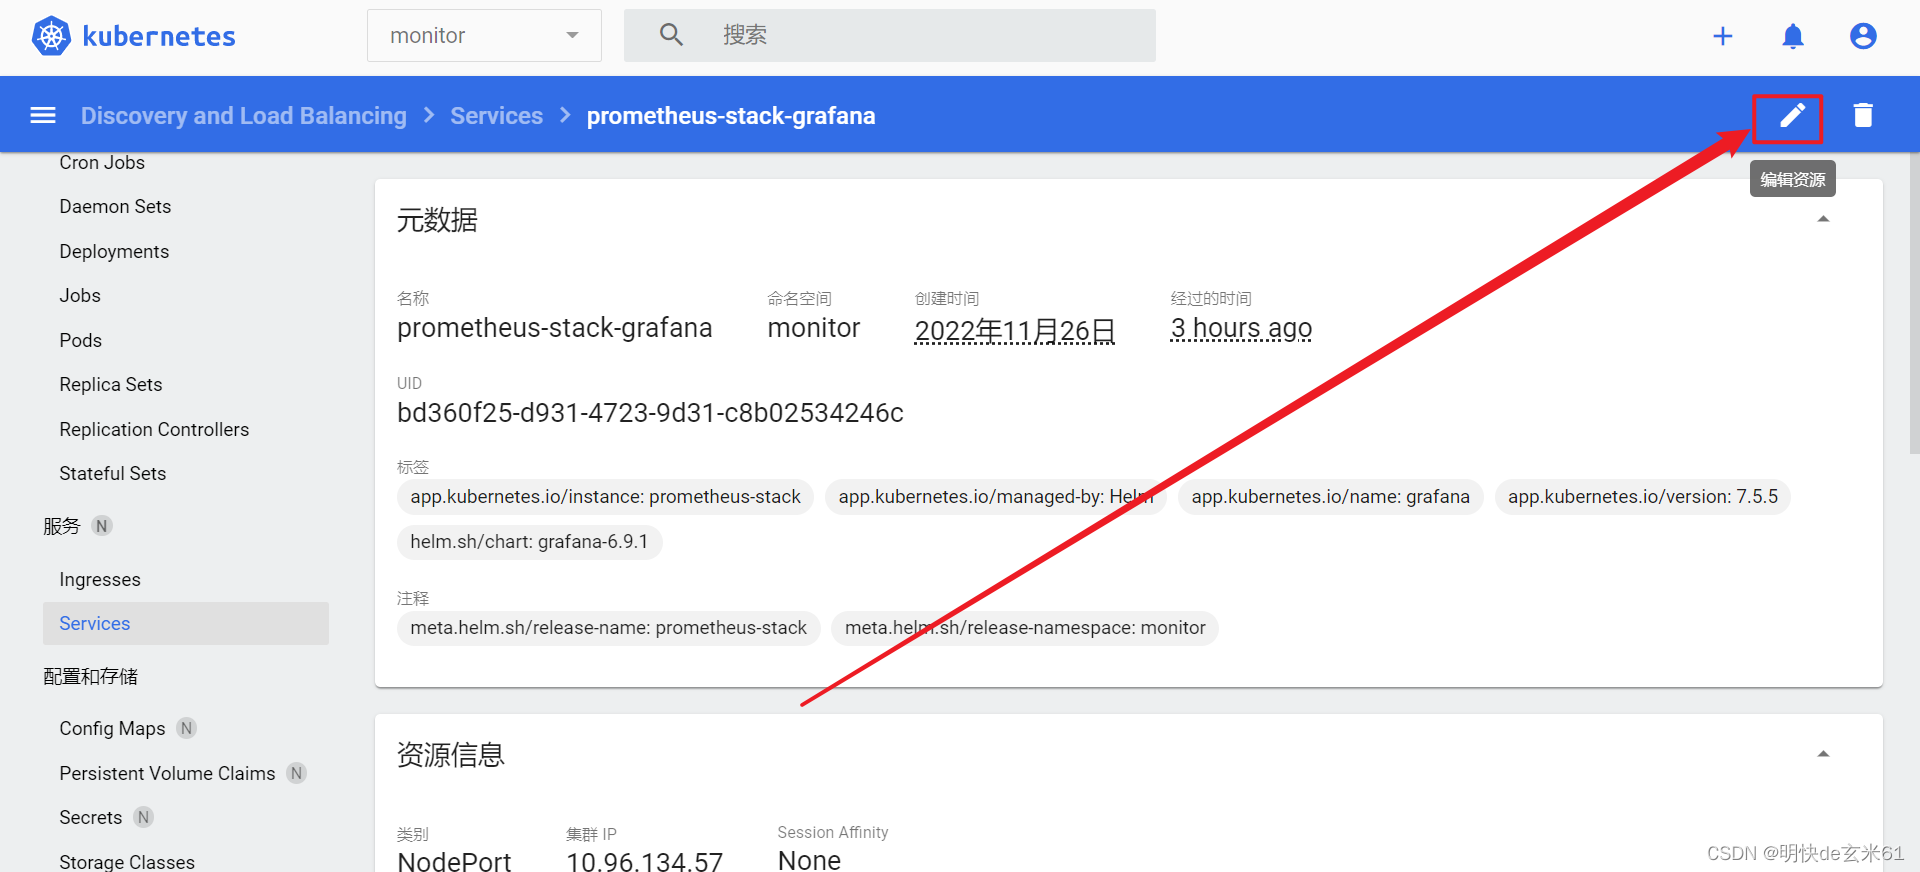Open the monitor namespace dropdown
The height and width of the screenshot is (872, 1920).
coord(484,36)
